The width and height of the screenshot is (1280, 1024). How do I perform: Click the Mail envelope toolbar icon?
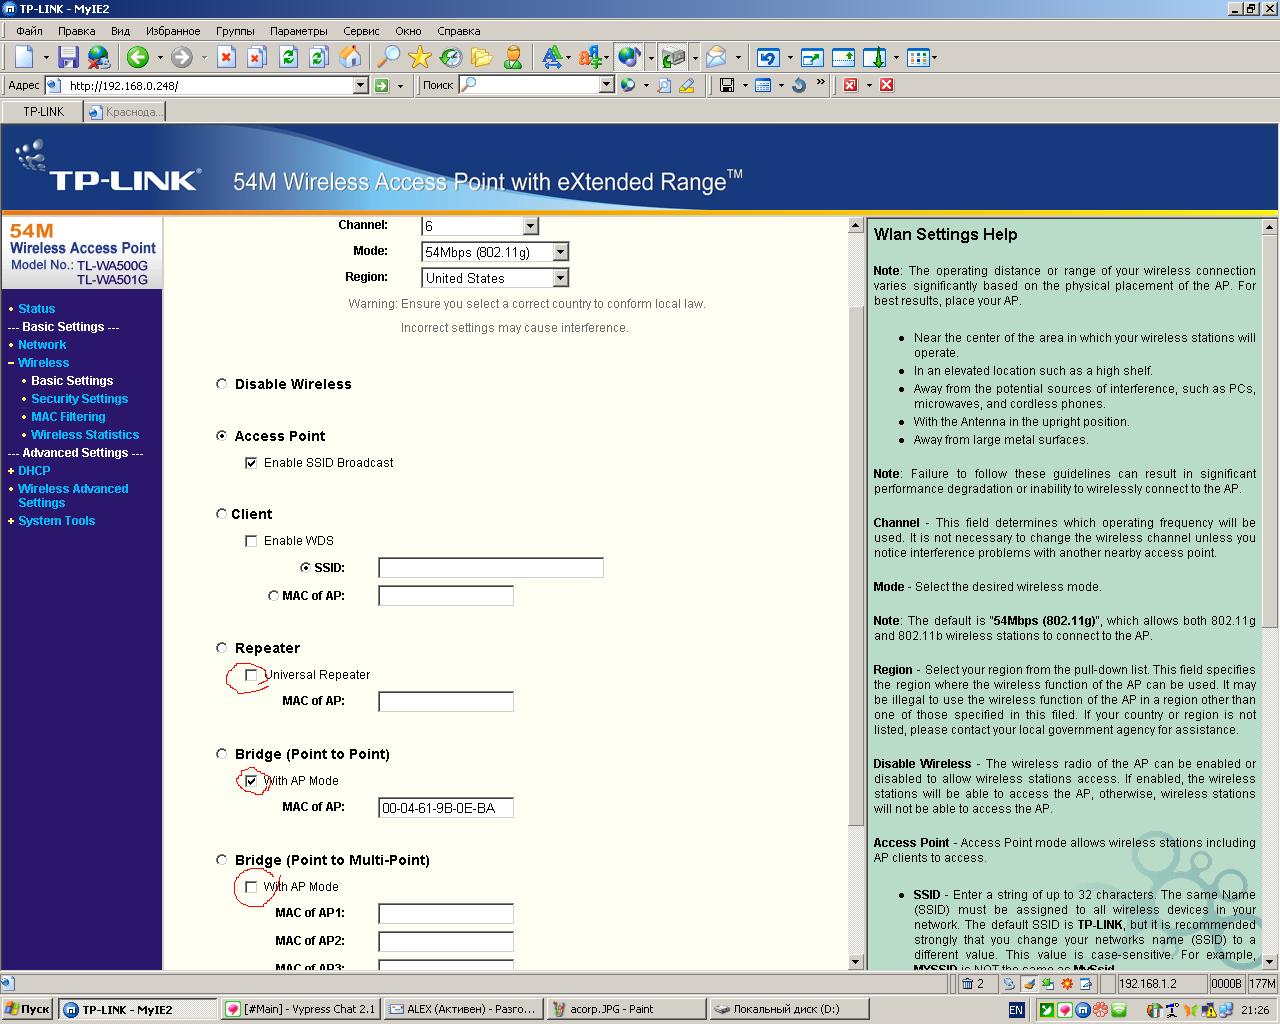[x=717, y=57]
